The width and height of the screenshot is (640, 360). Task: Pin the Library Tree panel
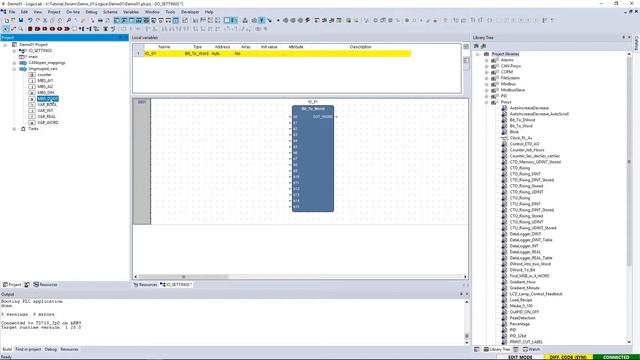tap(623, 38)
